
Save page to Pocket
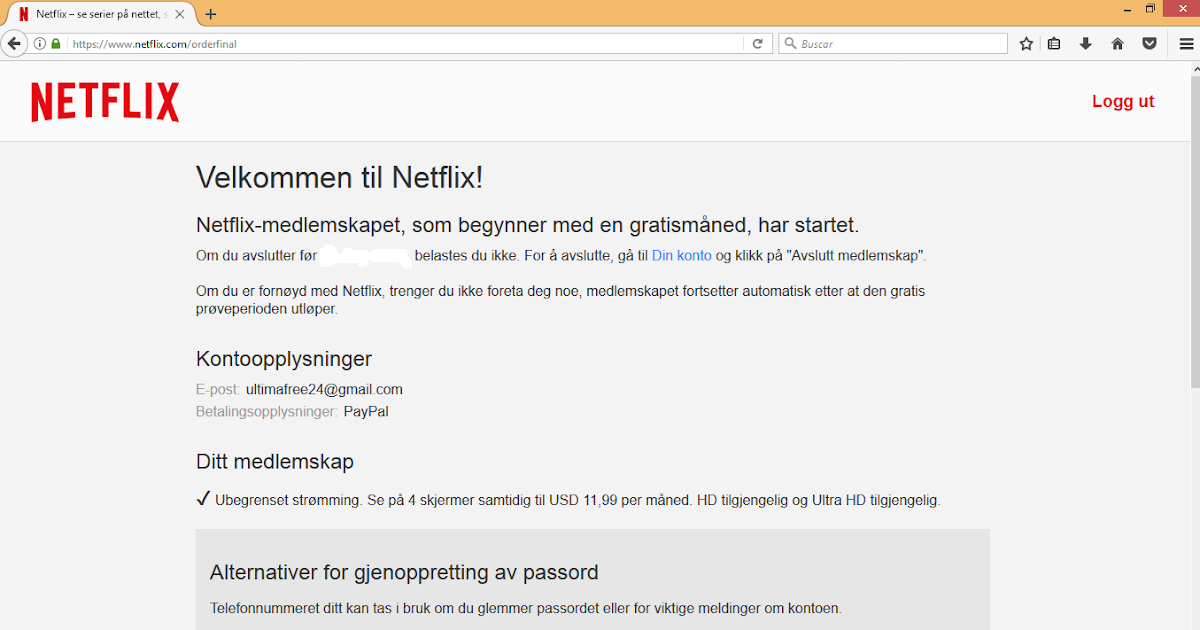click(x=1149, y=43)
